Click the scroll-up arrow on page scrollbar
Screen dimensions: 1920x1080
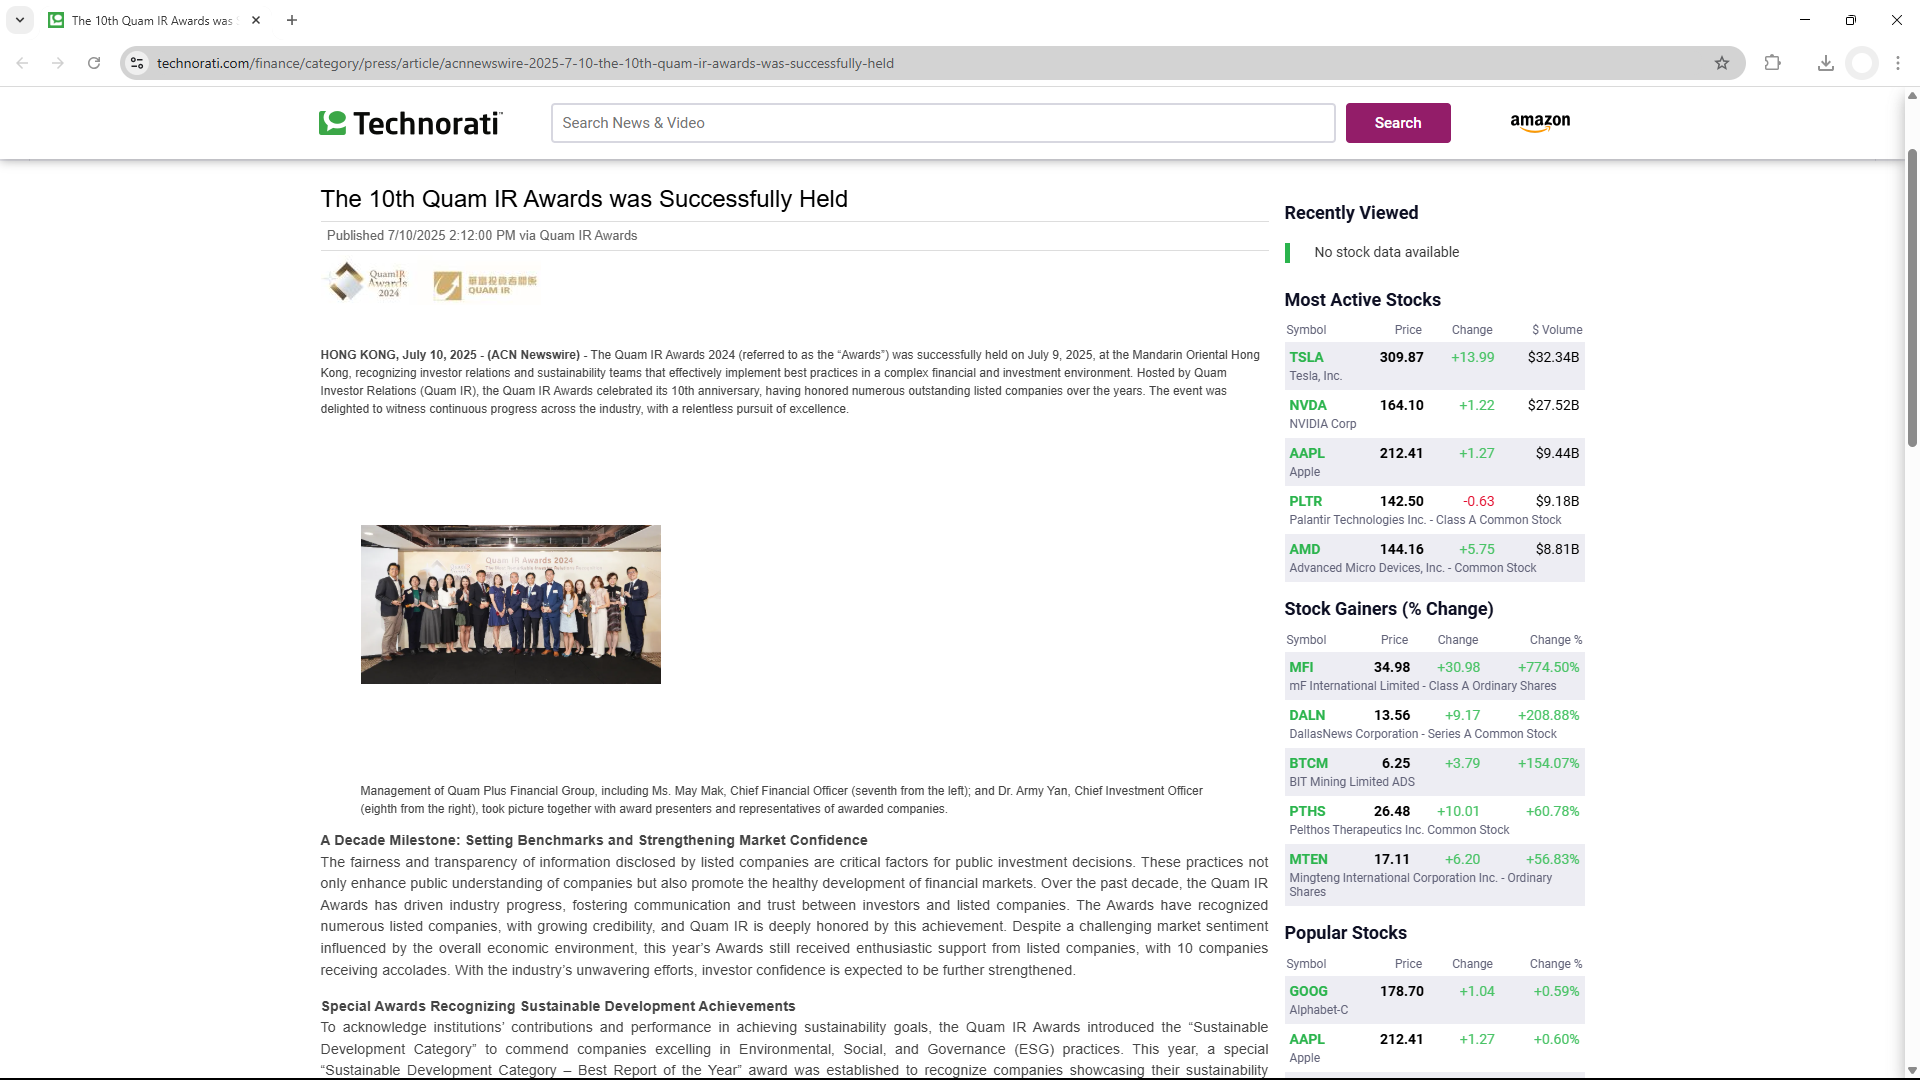[x=1912, y=96]
